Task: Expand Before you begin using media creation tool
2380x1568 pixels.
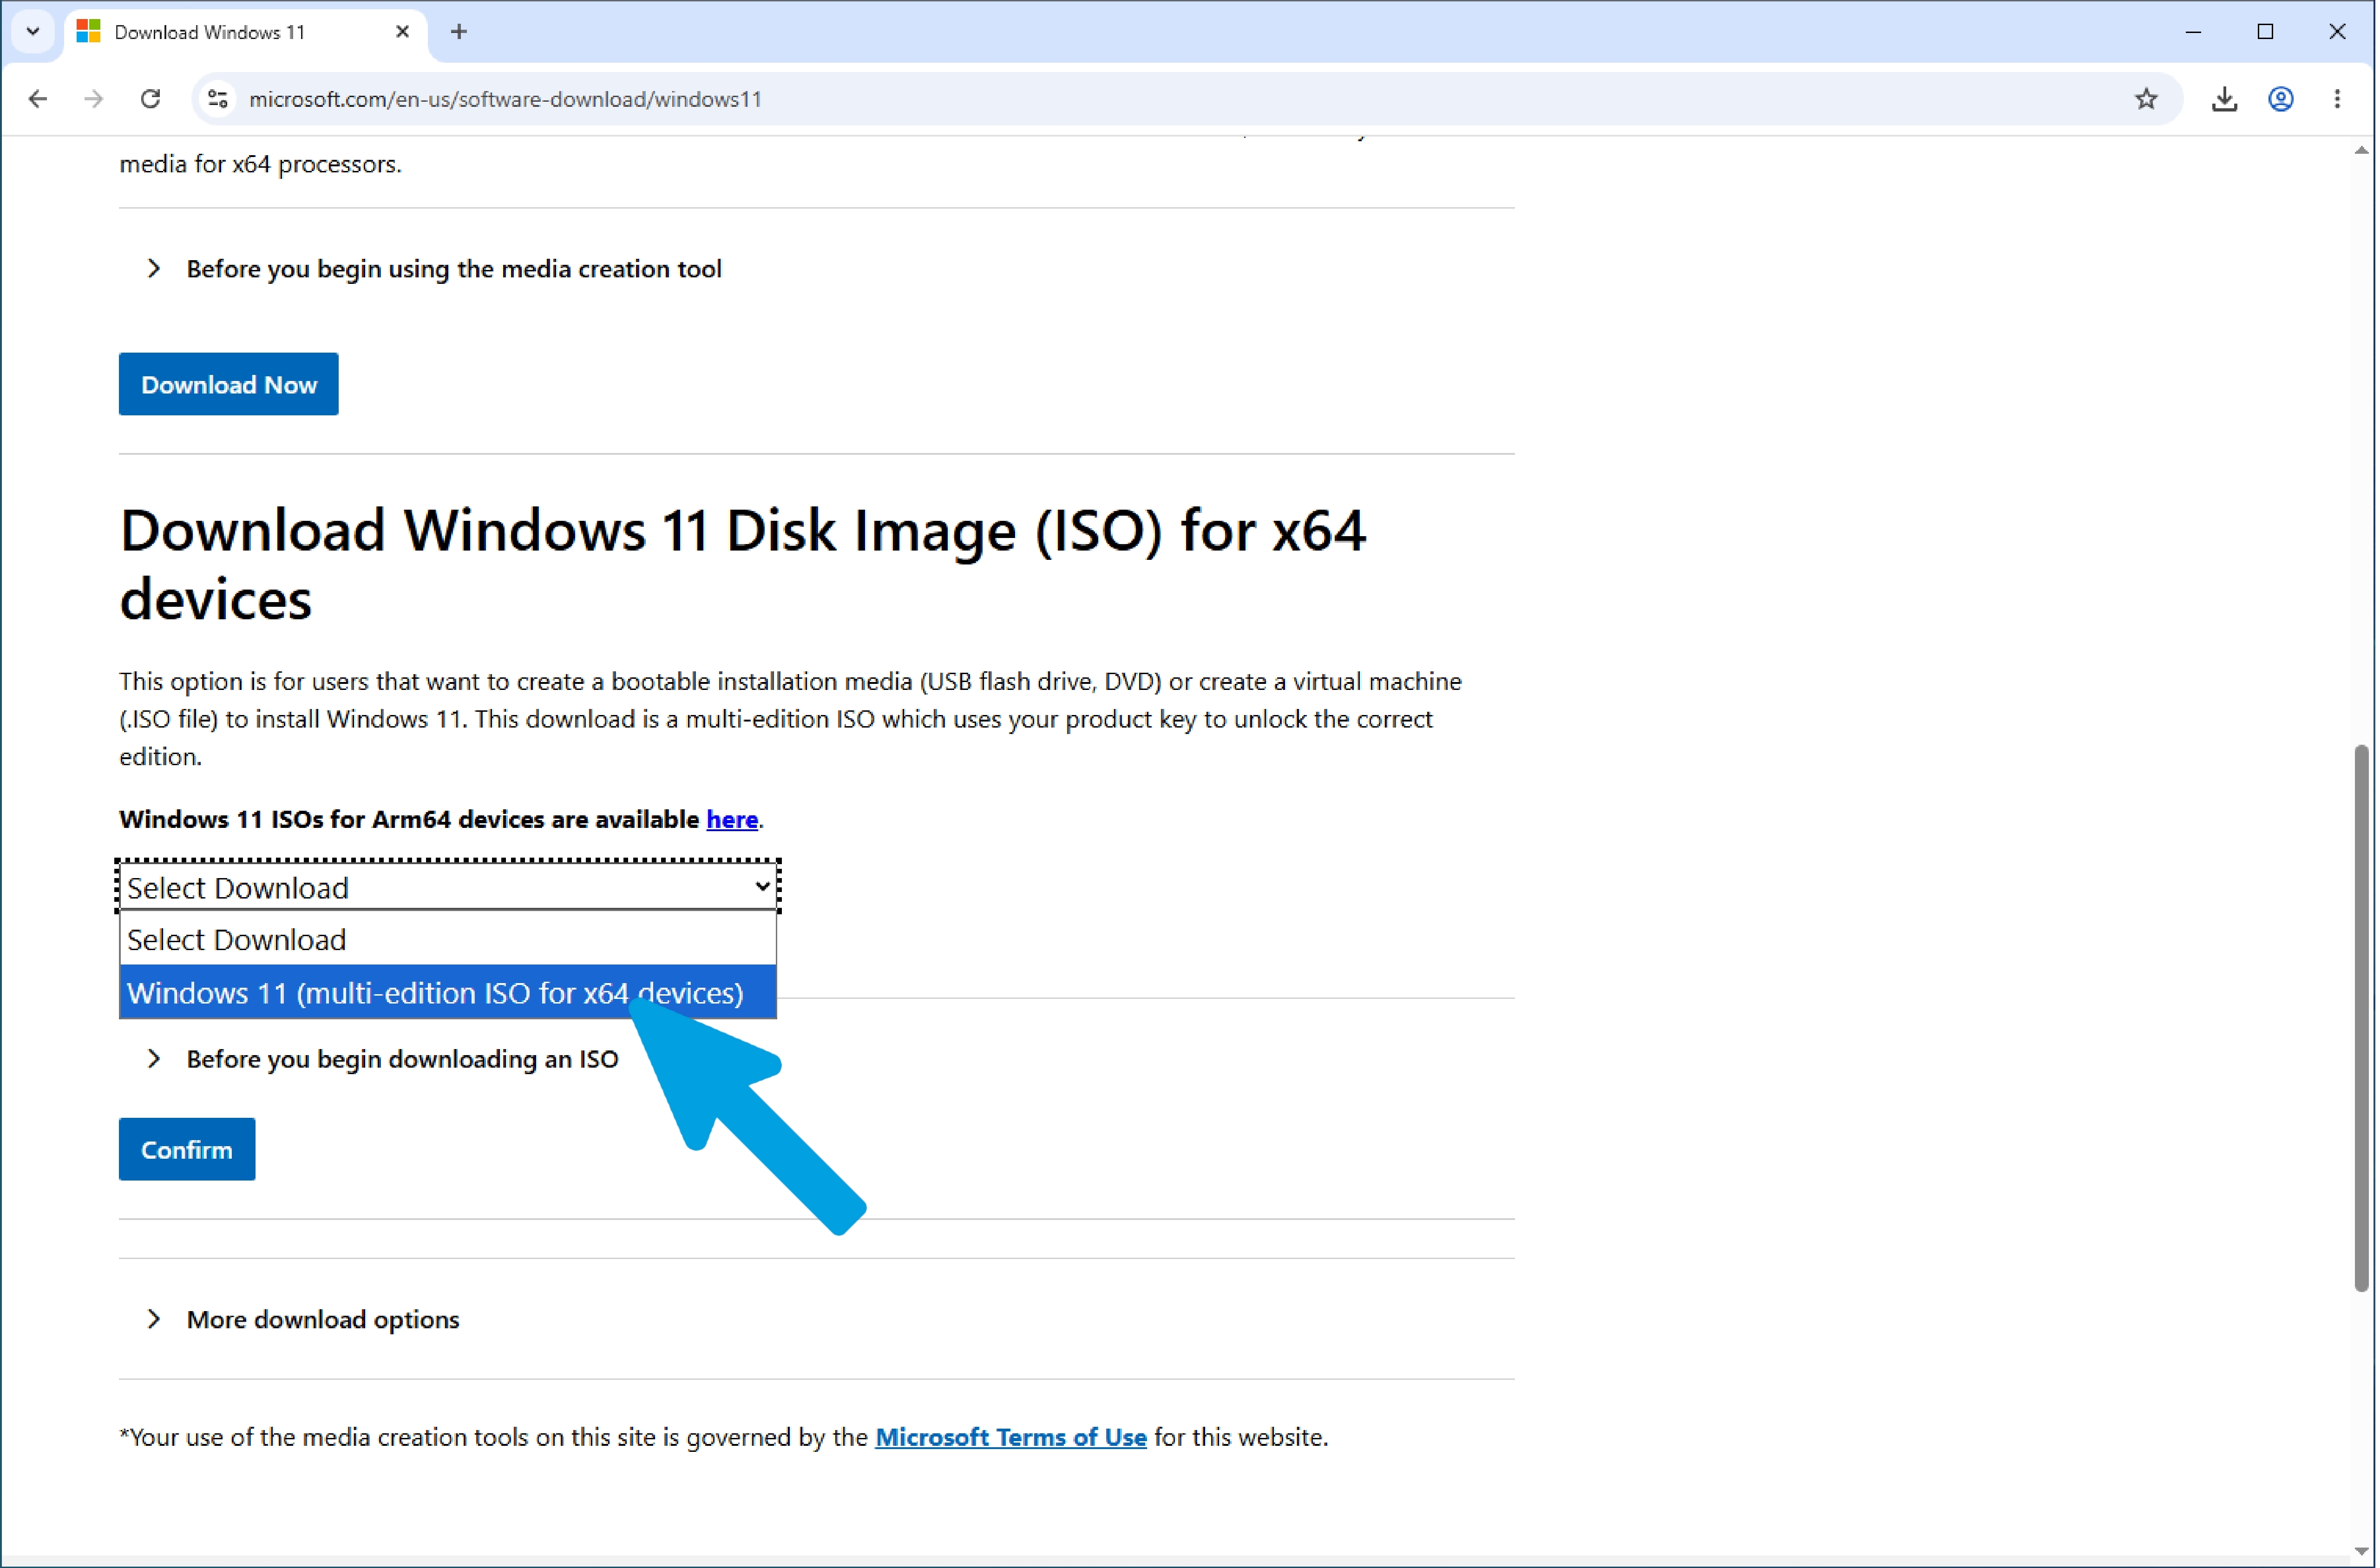Action: pos(434,269)
